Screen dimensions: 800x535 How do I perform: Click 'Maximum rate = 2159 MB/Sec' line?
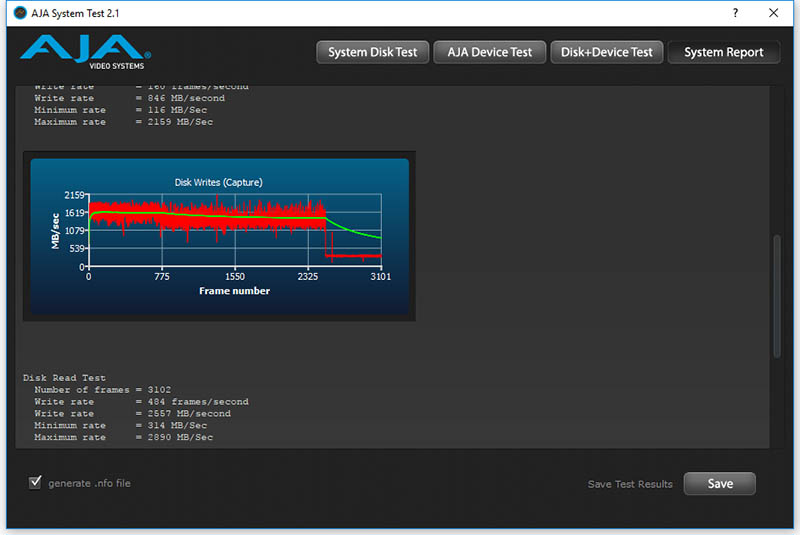click(123, 122)
